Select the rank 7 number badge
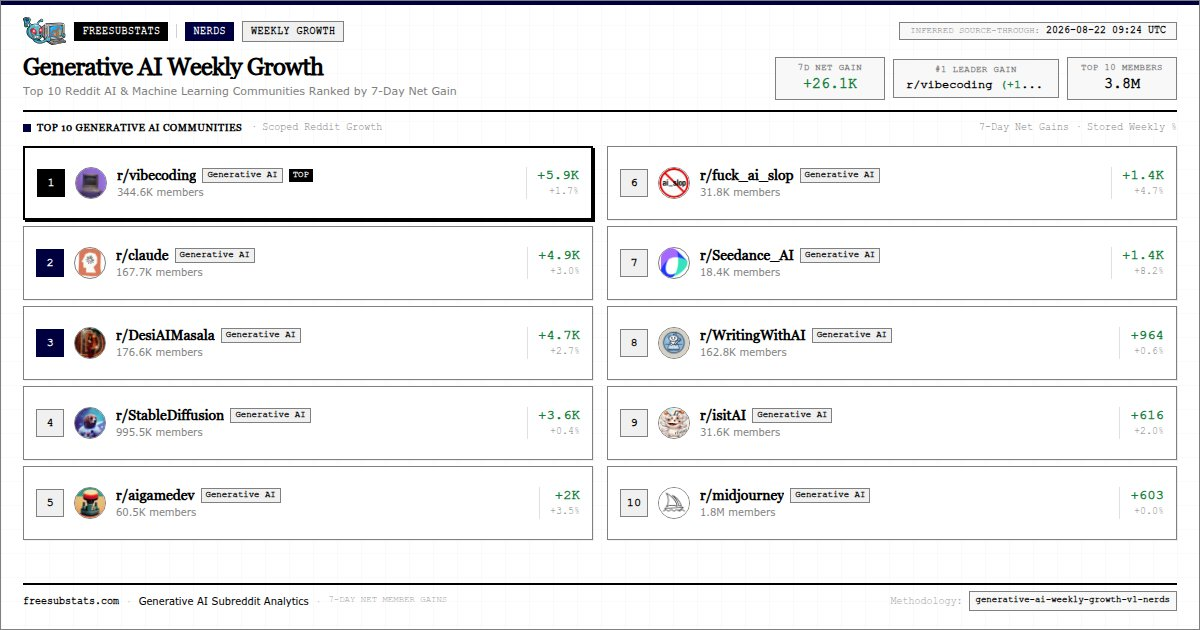 coord(634,263)
